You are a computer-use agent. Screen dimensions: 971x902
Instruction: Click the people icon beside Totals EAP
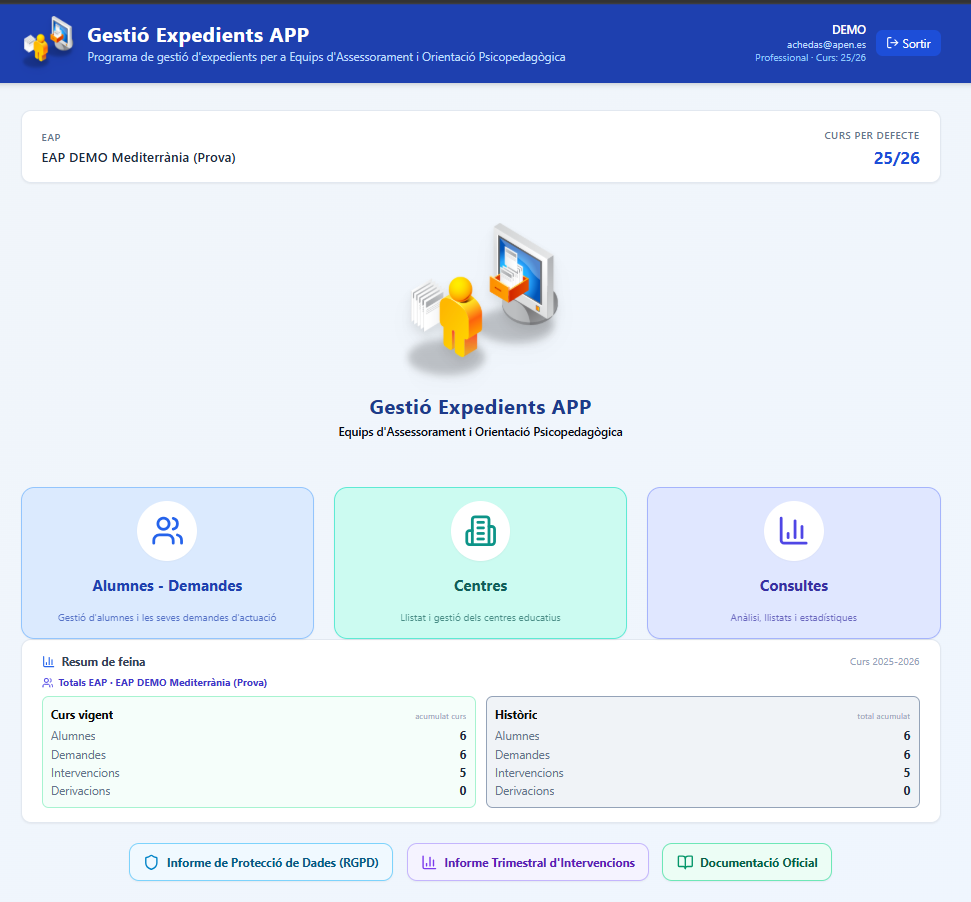point(48,683)
